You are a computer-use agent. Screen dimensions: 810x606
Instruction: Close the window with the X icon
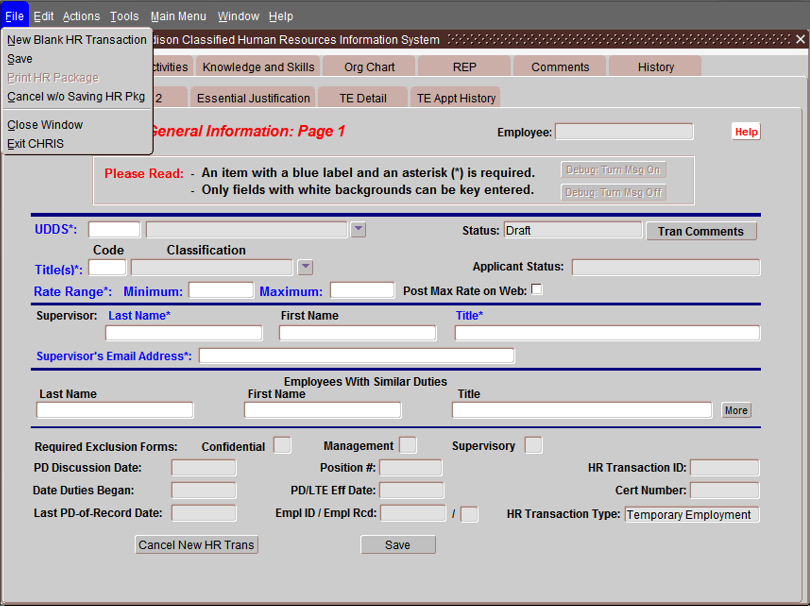[x=800, y=39]
